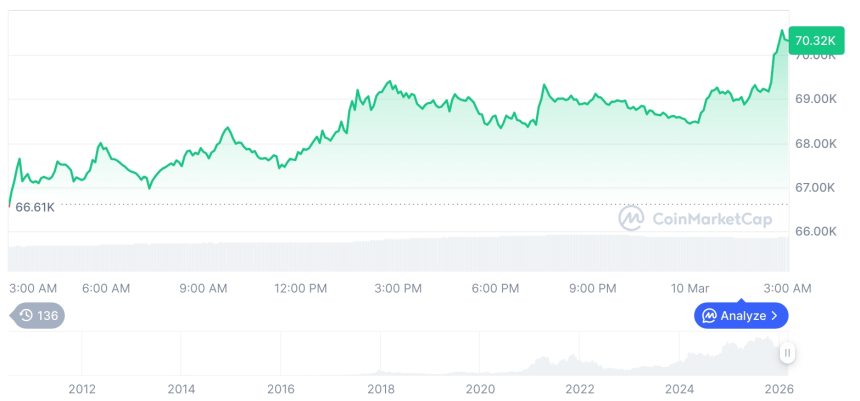Viewport: 860px width, 401px height.
Task: Select the 2022 point on the range timeline
Action: point(580,389)
